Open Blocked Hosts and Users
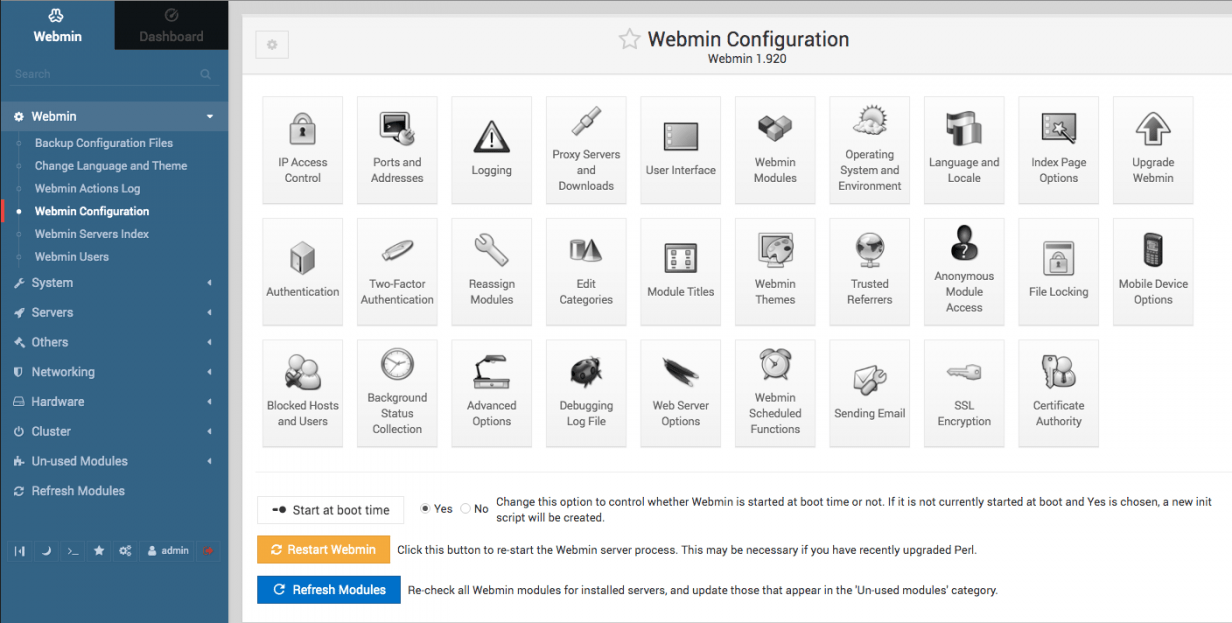The height and width of the screenshot is (623, 1232). click(x=303, y=393)
